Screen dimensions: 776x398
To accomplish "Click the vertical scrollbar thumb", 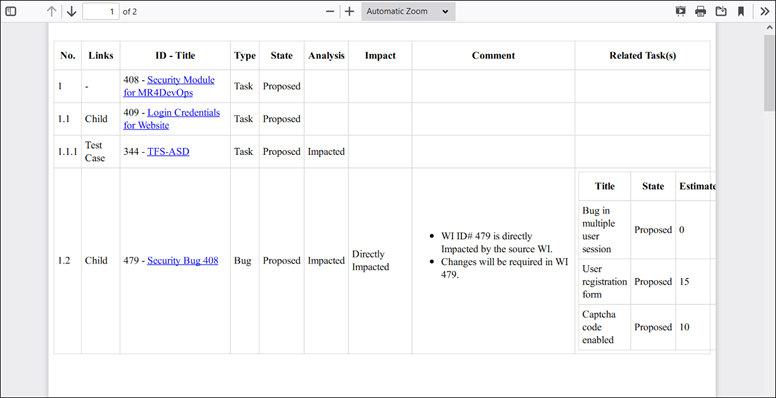I will tap(770, 73).
